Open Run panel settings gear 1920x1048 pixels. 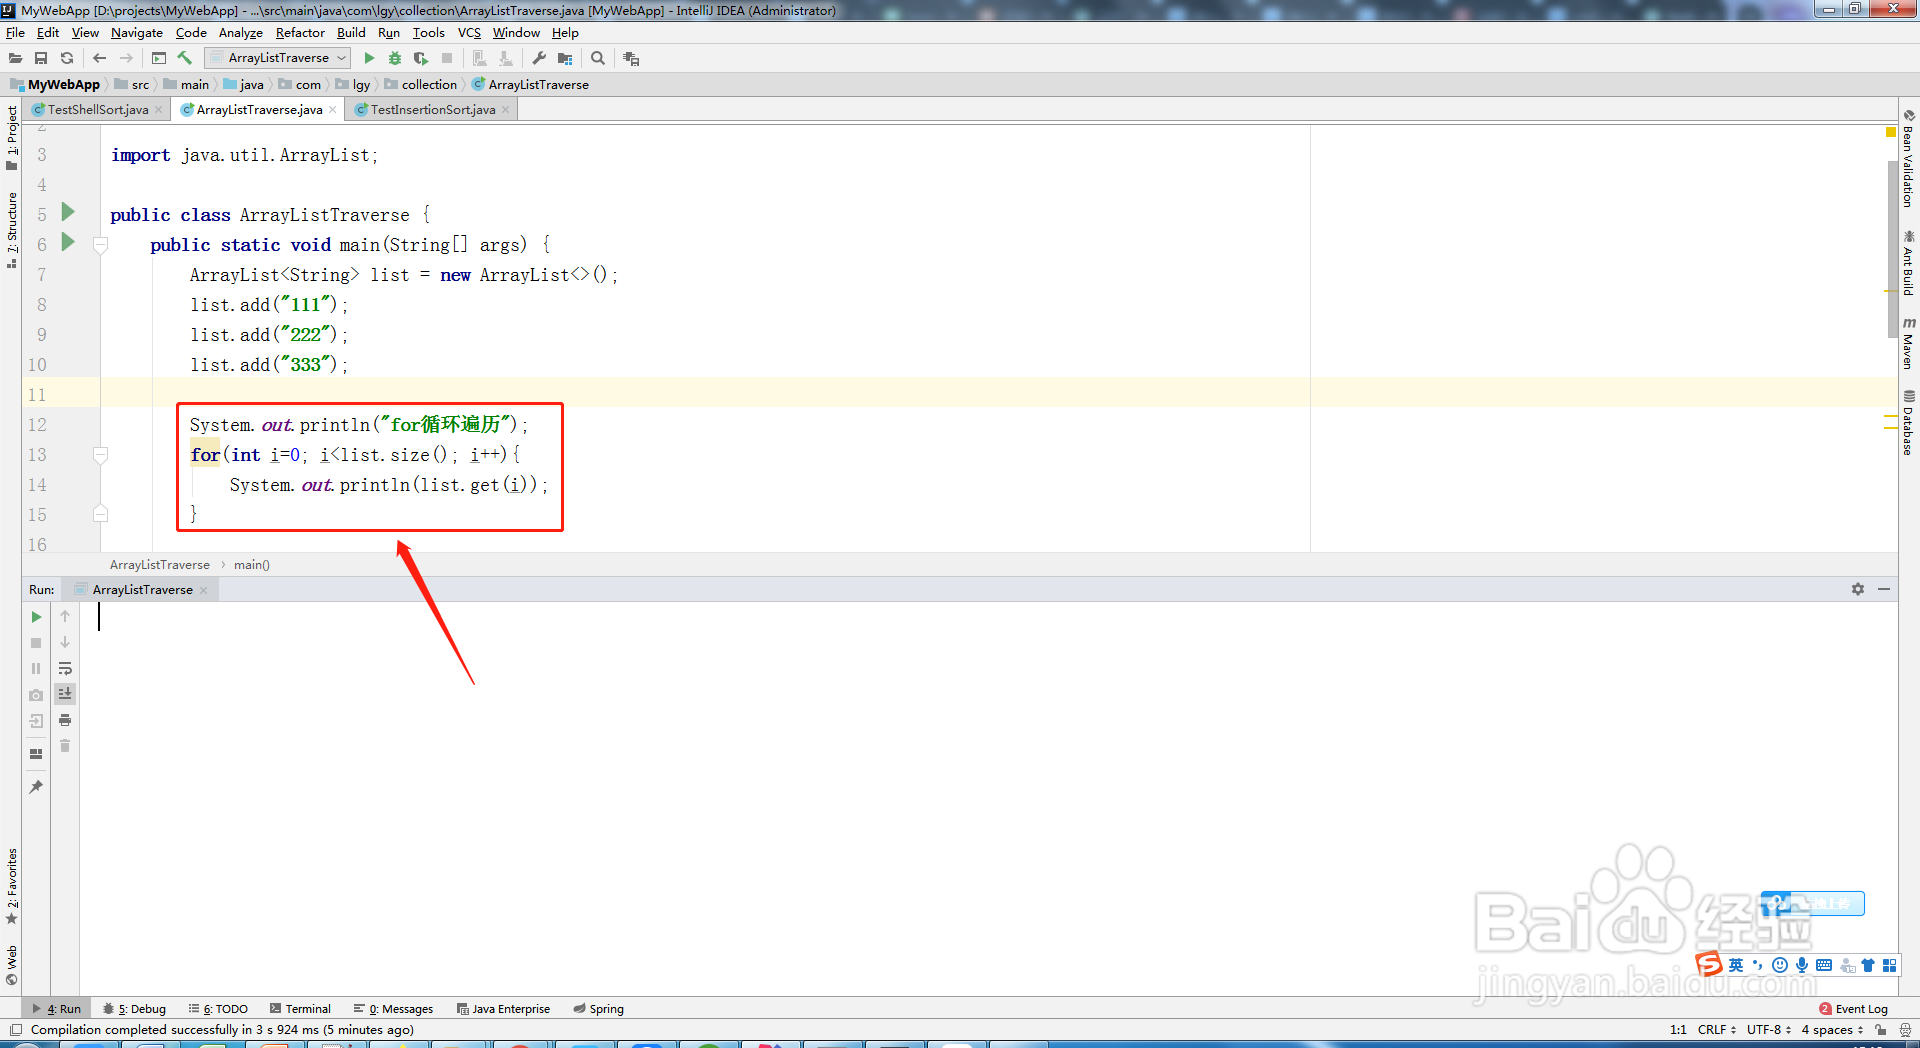click(x=1858, y=589)
